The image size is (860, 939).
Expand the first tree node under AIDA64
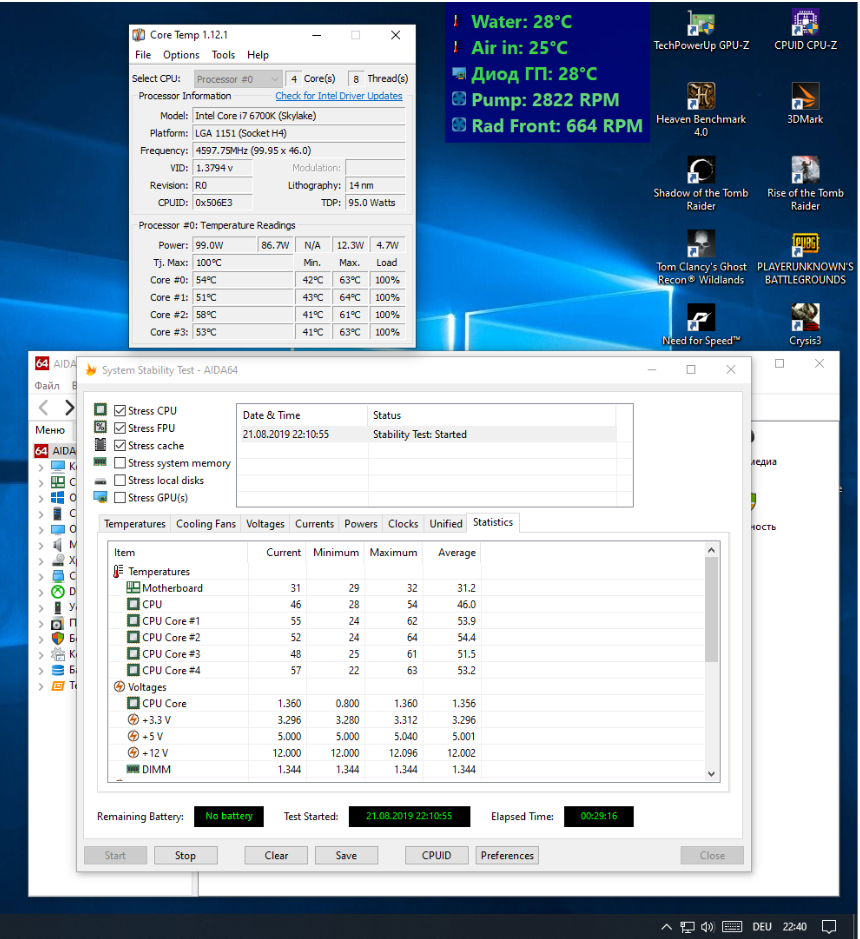(41, 467)
